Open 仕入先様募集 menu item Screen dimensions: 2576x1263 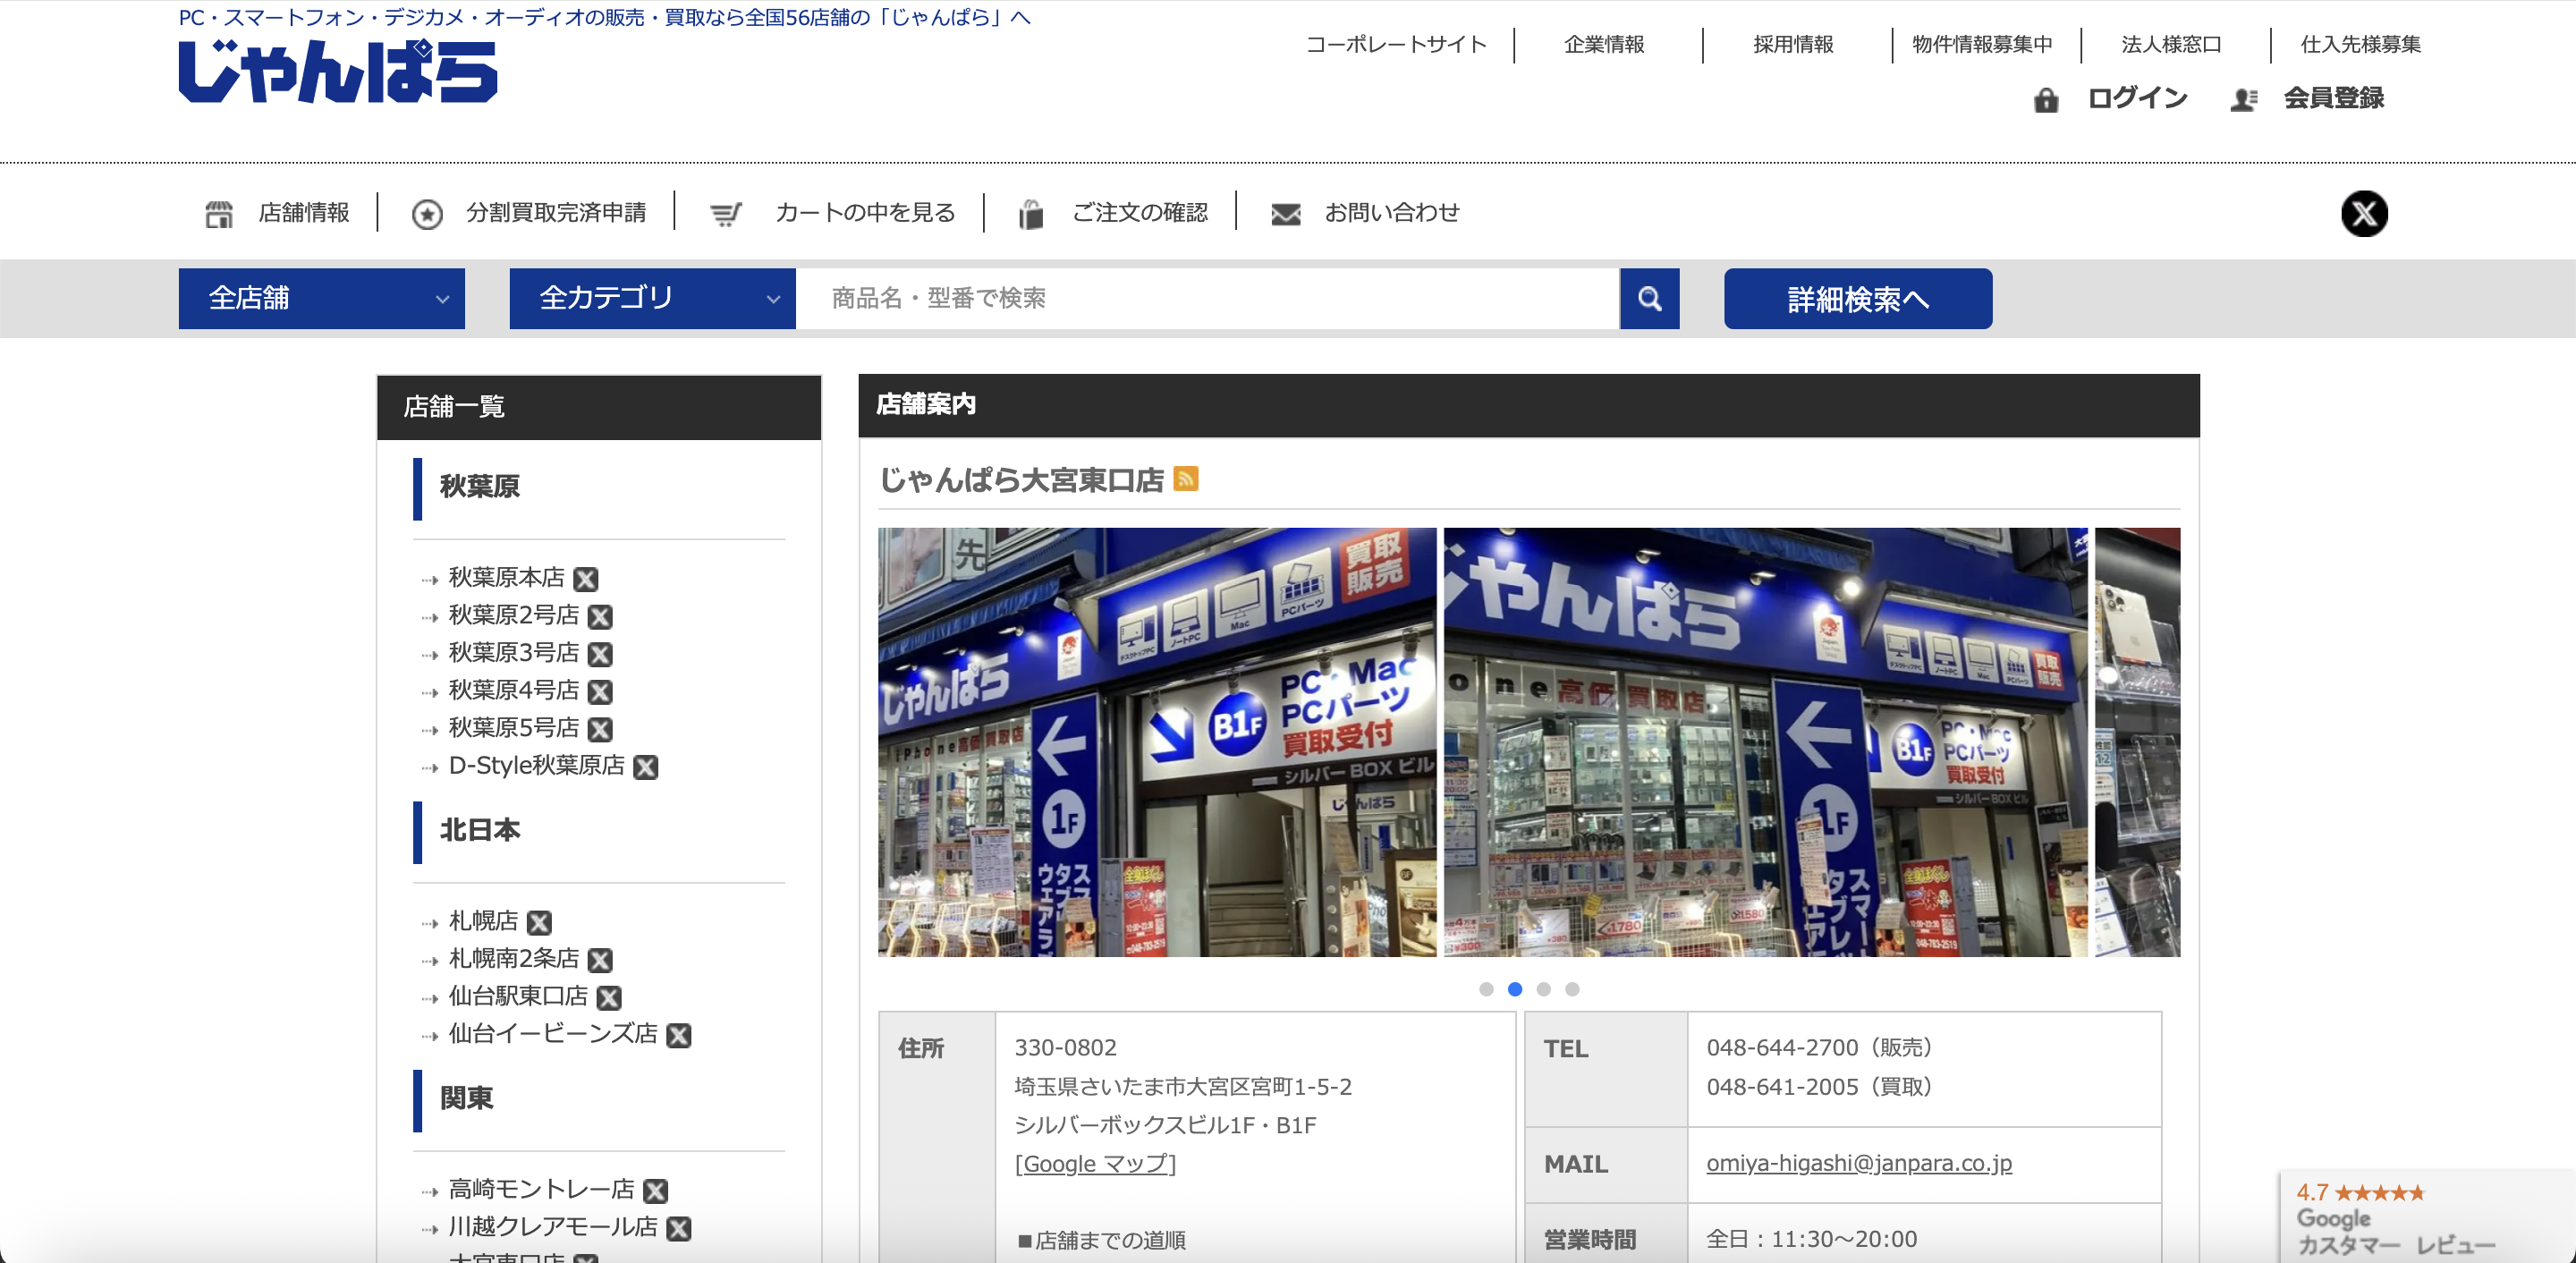(x=2360, y=44)
